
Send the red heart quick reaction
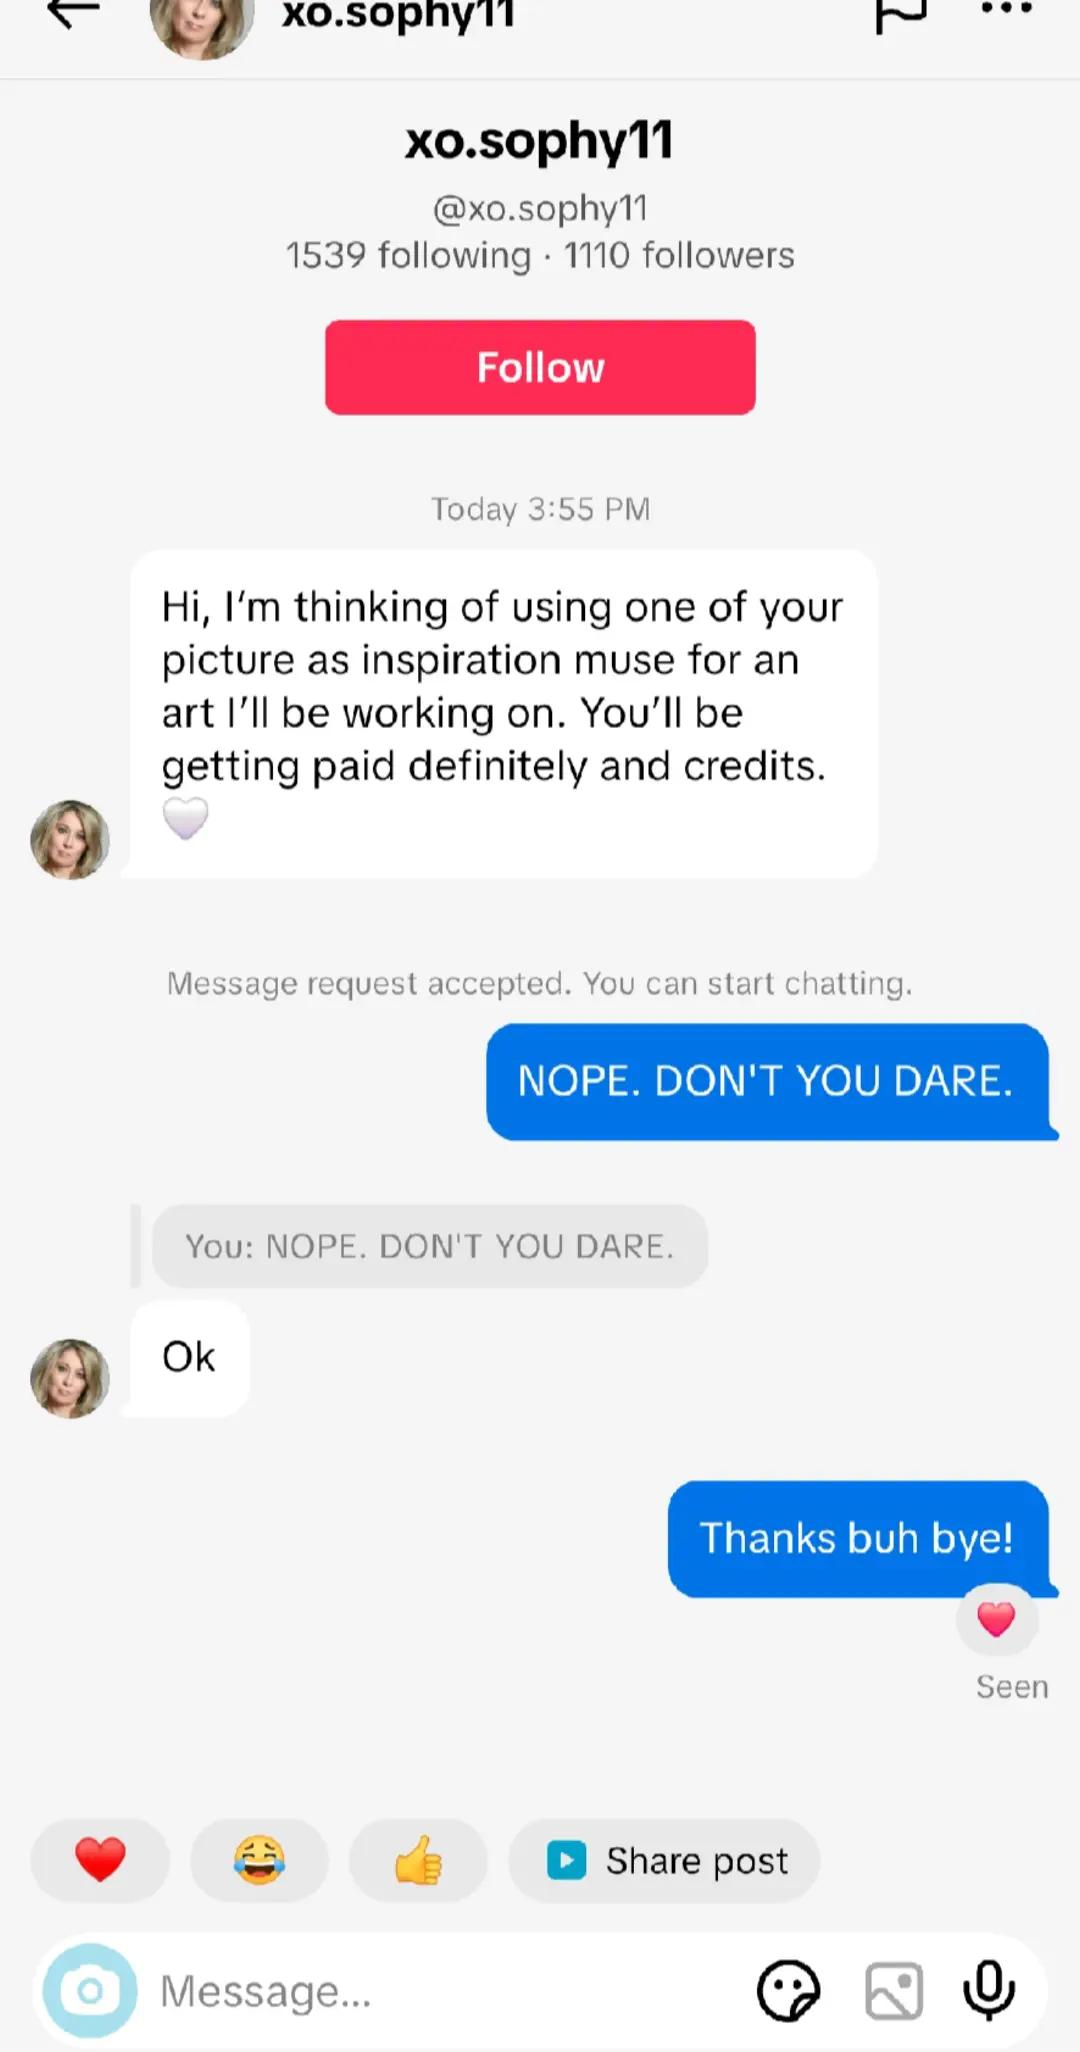click(100, 1860)
